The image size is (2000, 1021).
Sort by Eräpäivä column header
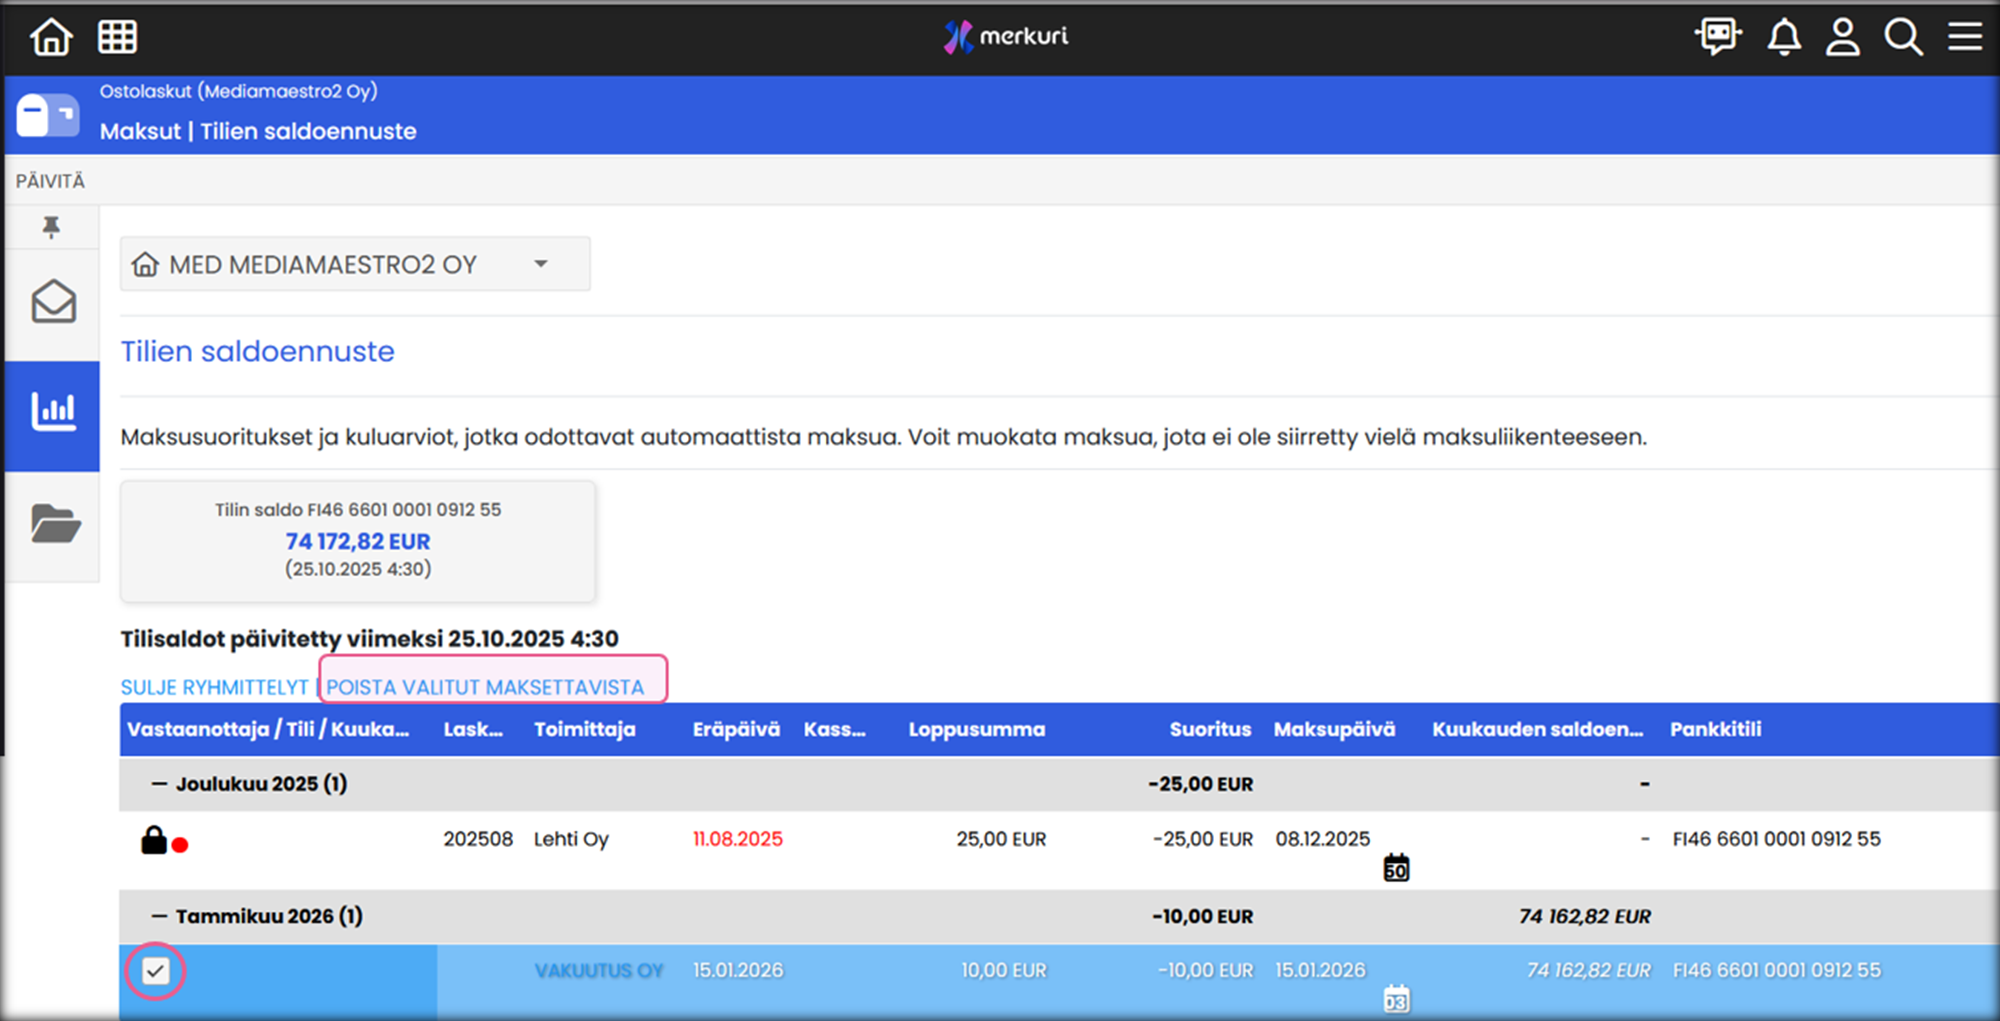(x=736, y=729)
